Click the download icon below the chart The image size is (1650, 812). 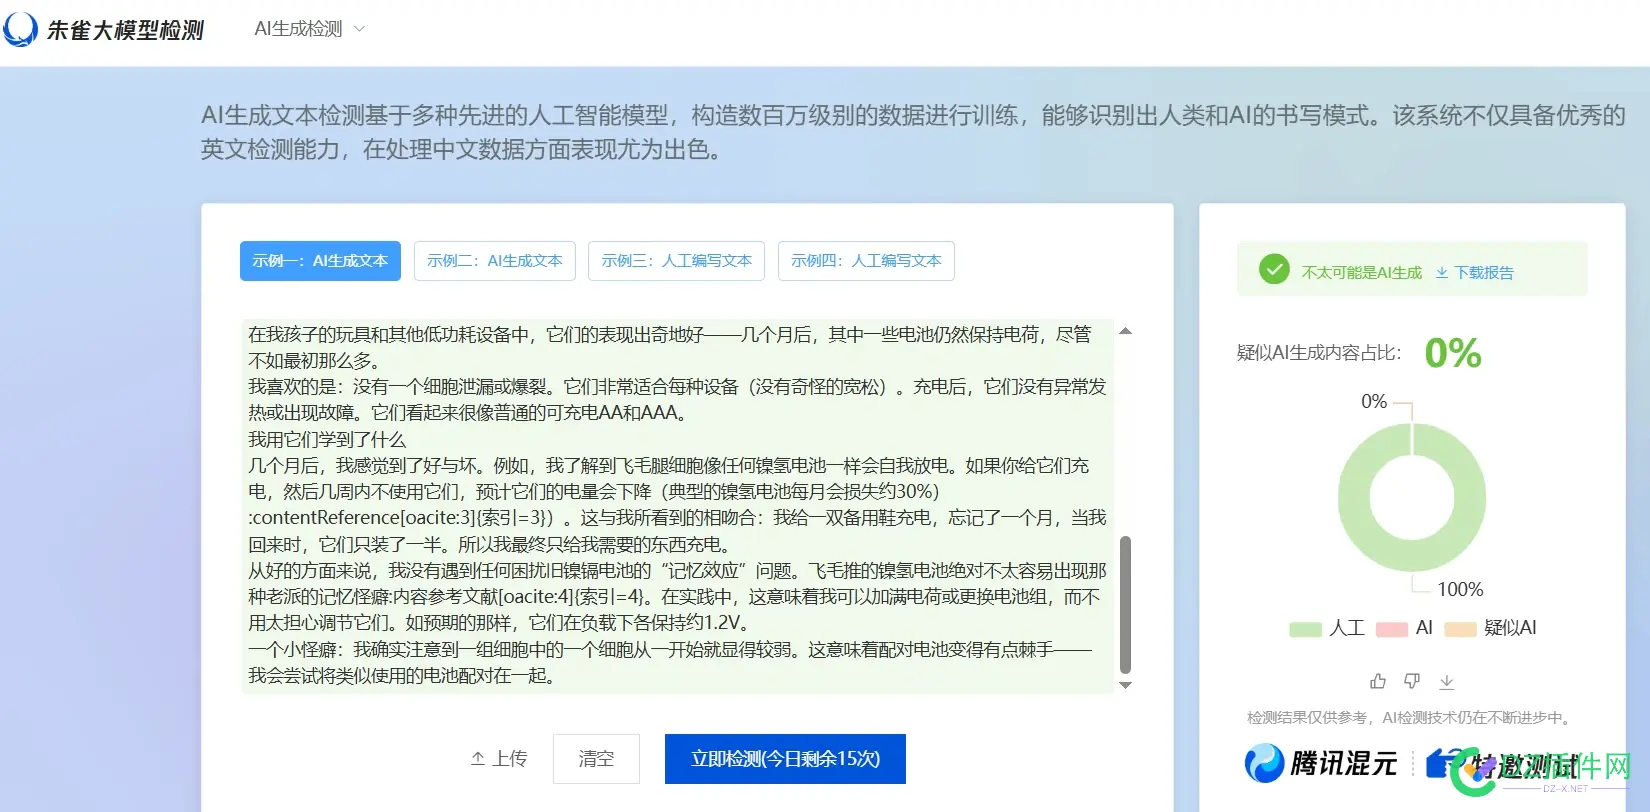(1446, 681)
